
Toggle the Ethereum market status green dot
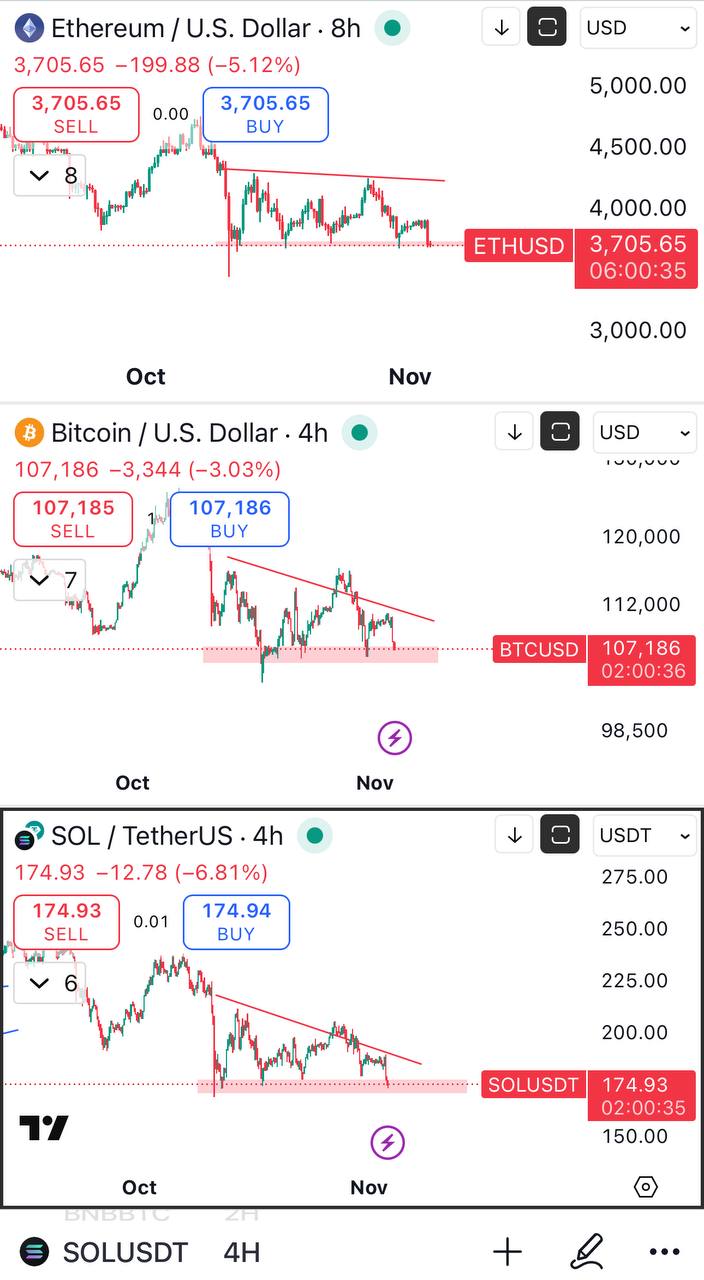393,28
